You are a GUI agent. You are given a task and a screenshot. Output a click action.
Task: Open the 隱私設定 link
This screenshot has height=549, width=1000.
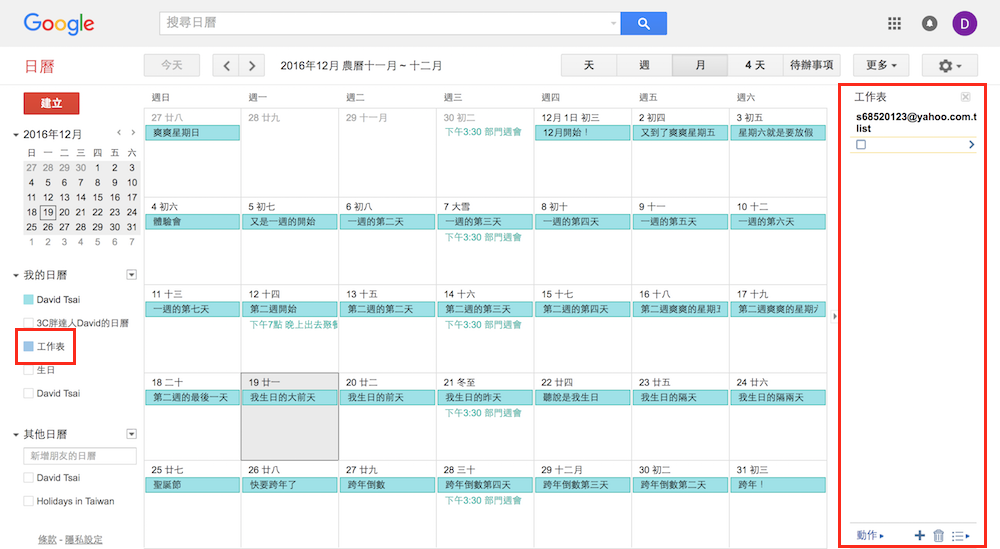click(84, 540)
